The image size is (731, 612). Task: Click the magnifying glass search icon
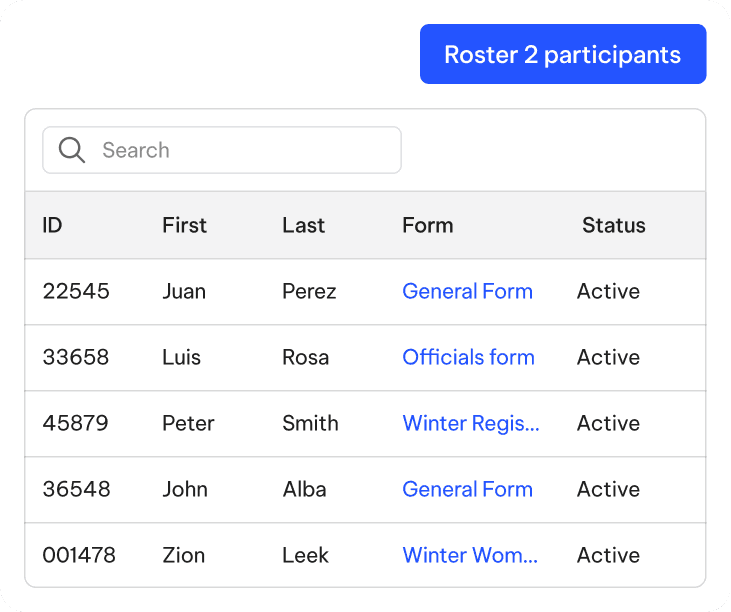pos(72,150)
